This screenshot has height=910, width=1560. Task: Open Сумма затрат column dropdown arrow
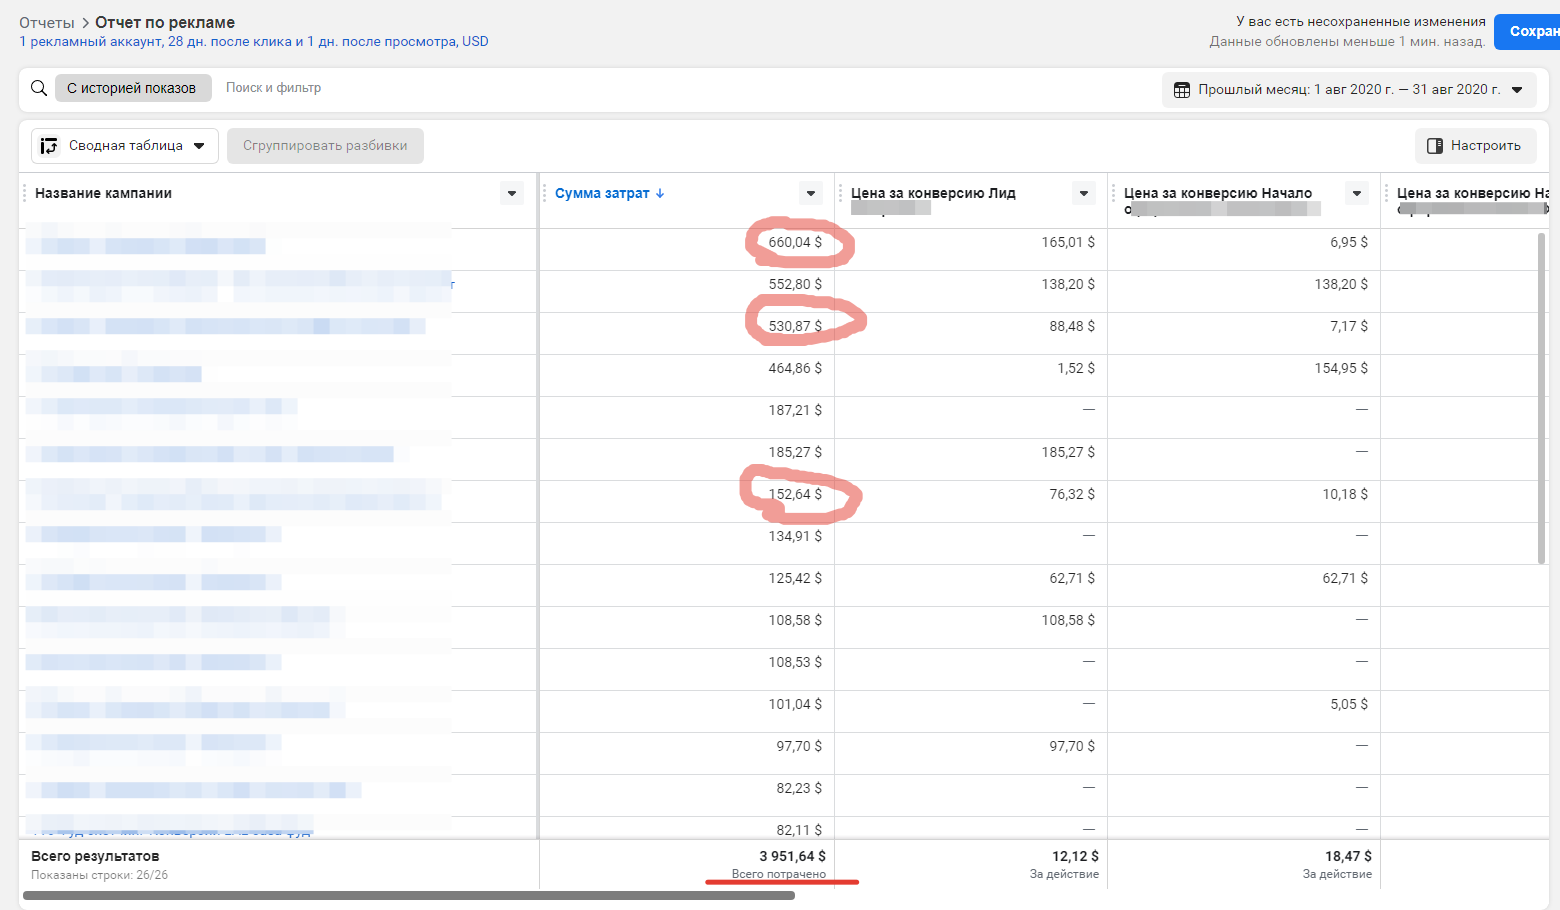811,193
